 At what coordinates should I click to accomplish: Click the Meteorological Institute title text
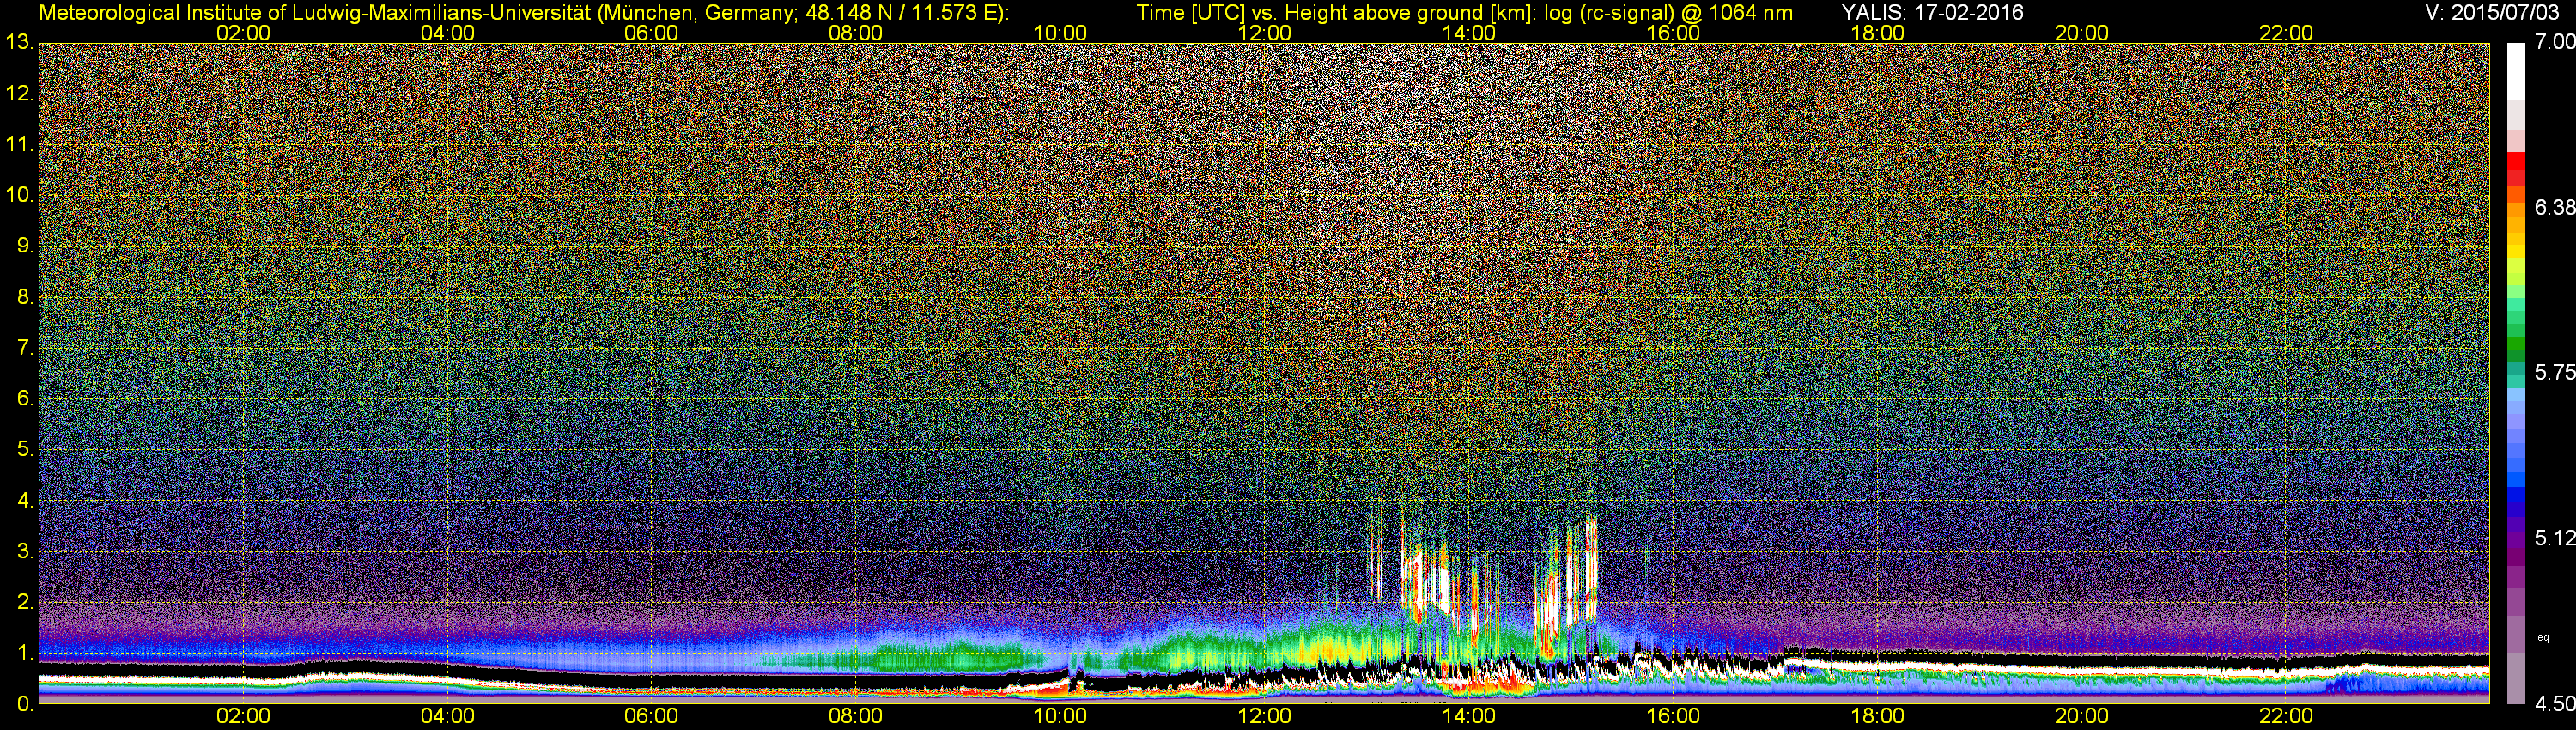point(523,12)
